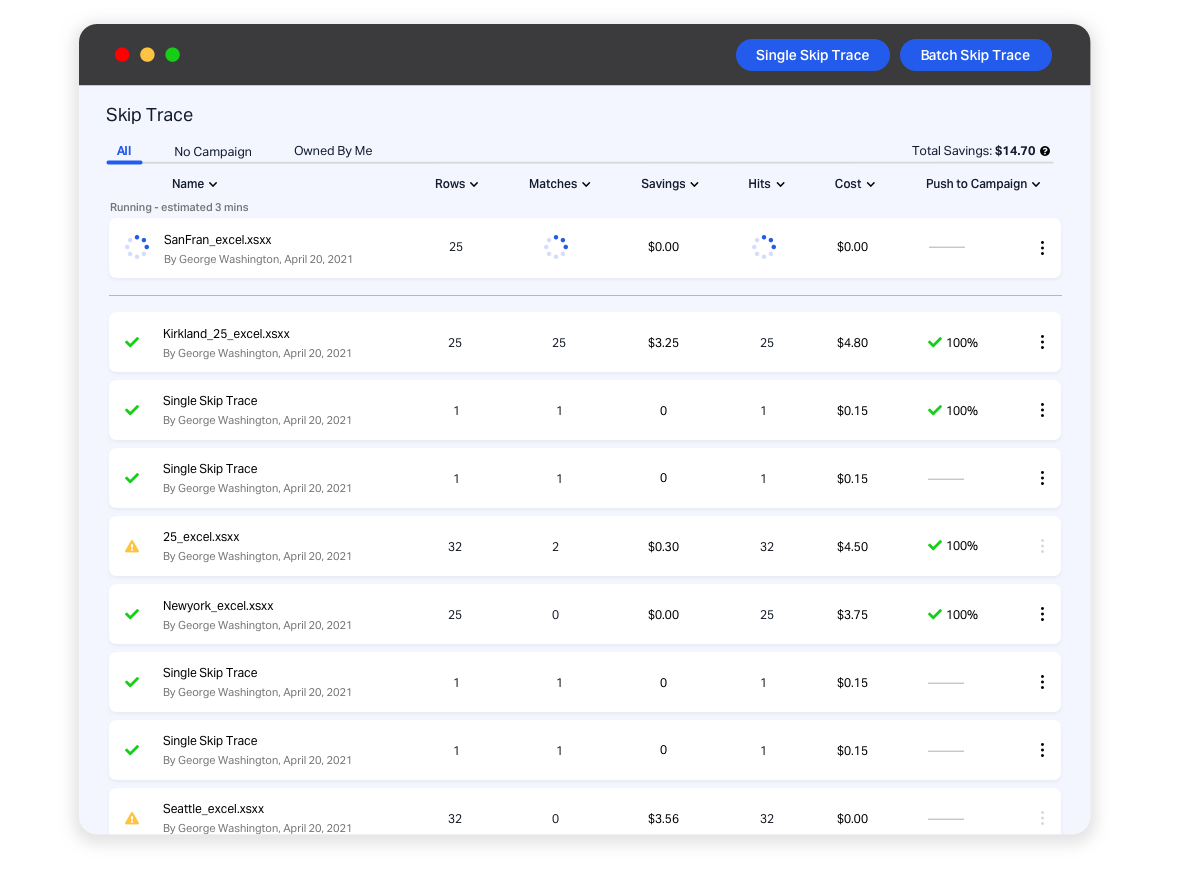Expand the Matches column dropdown

click(559, 184)
